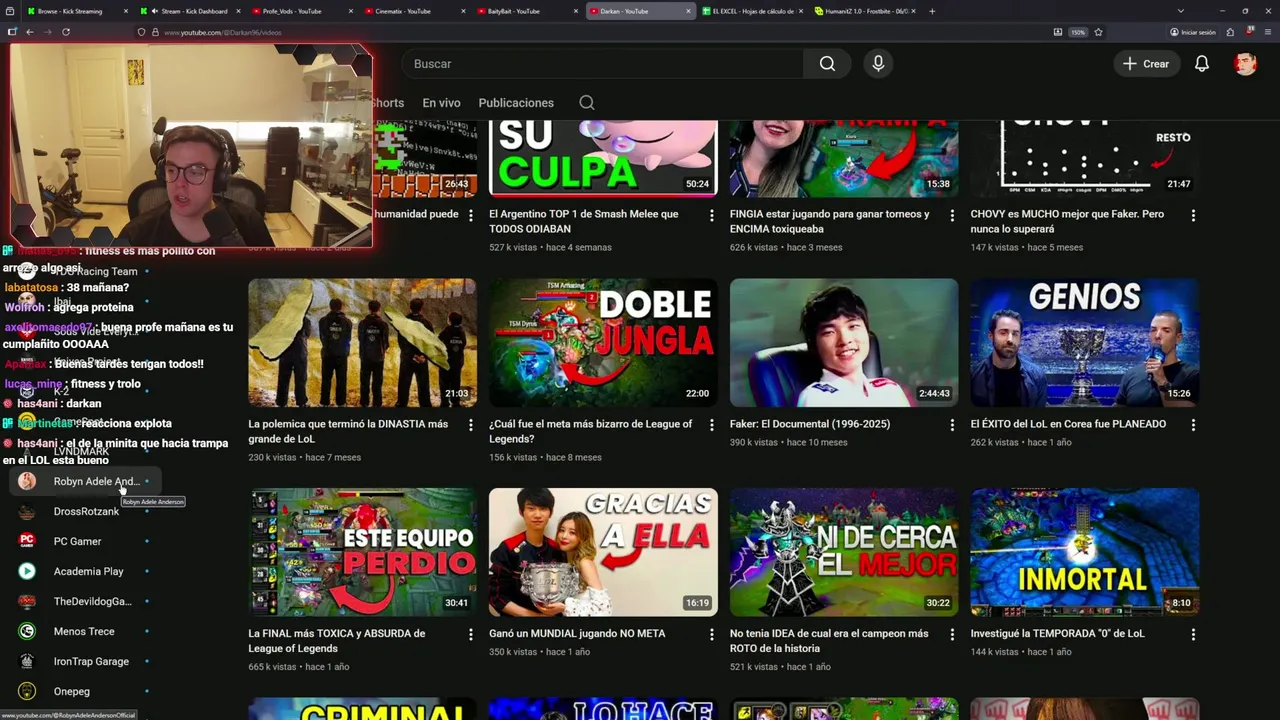Open options menu for CHOVY vs Faker video
This screenshot has height=720, width=1280.
(x=1193, y=215)
